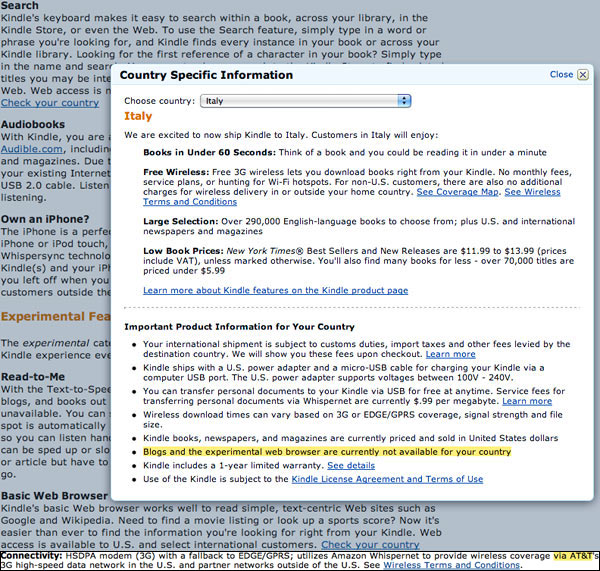Follow Learn more about Kindle features link
600x571 pixels.
click(276, 290)
